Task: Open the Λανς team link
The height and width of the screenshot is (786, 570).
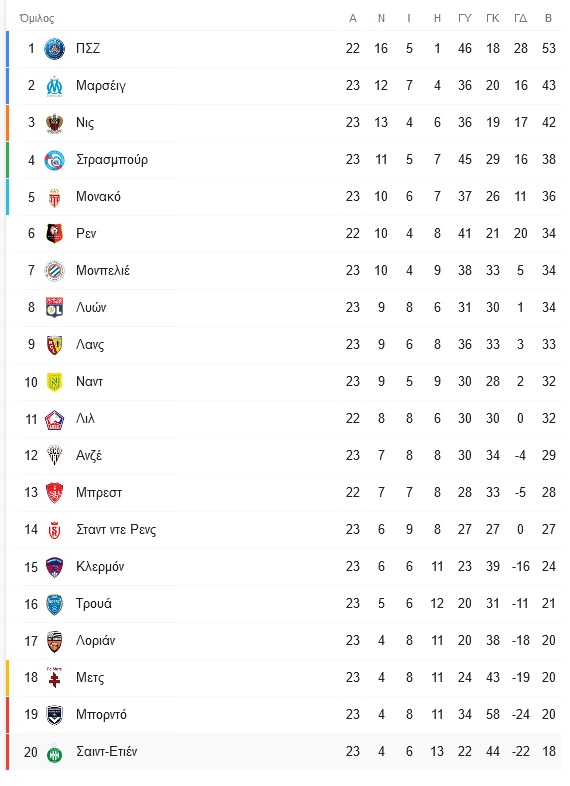Action: pyautogui.click(x=90, y=345)
